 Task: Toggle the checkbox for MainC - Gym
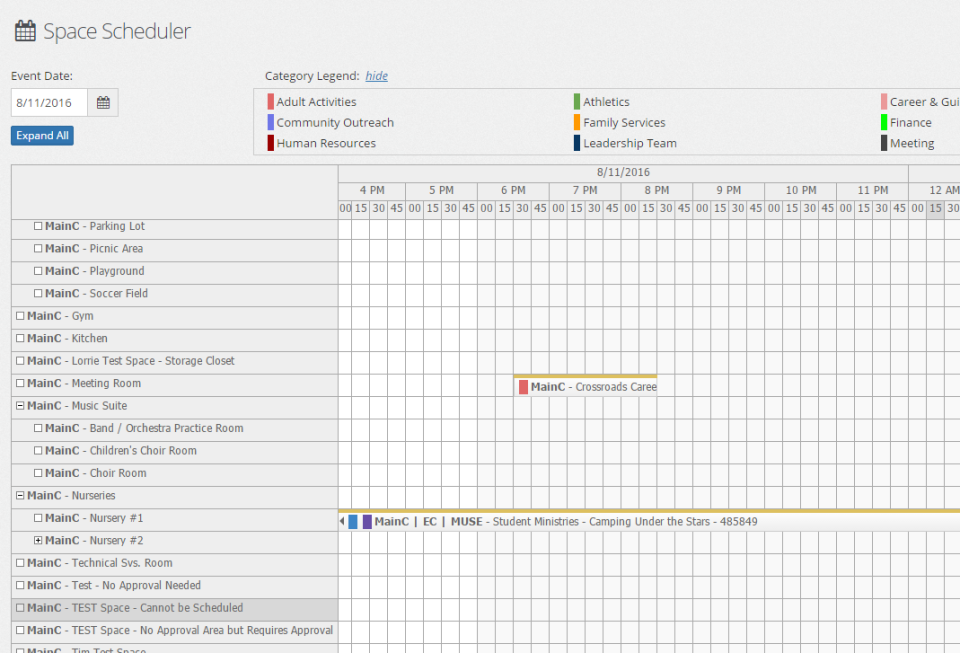point(21,315)
